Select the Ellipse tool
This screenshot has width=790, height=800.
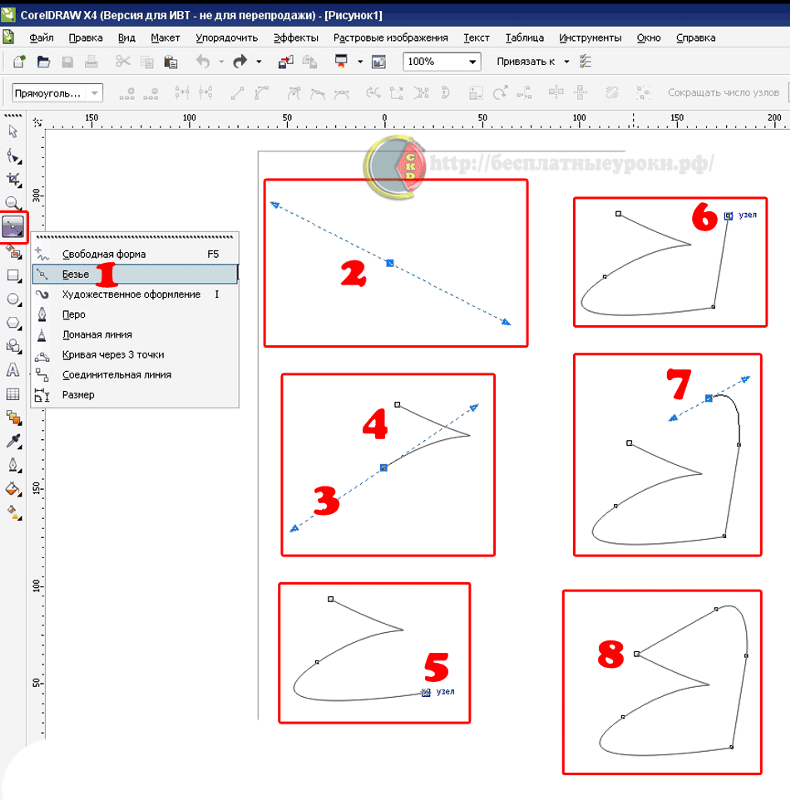click(13, 299)
